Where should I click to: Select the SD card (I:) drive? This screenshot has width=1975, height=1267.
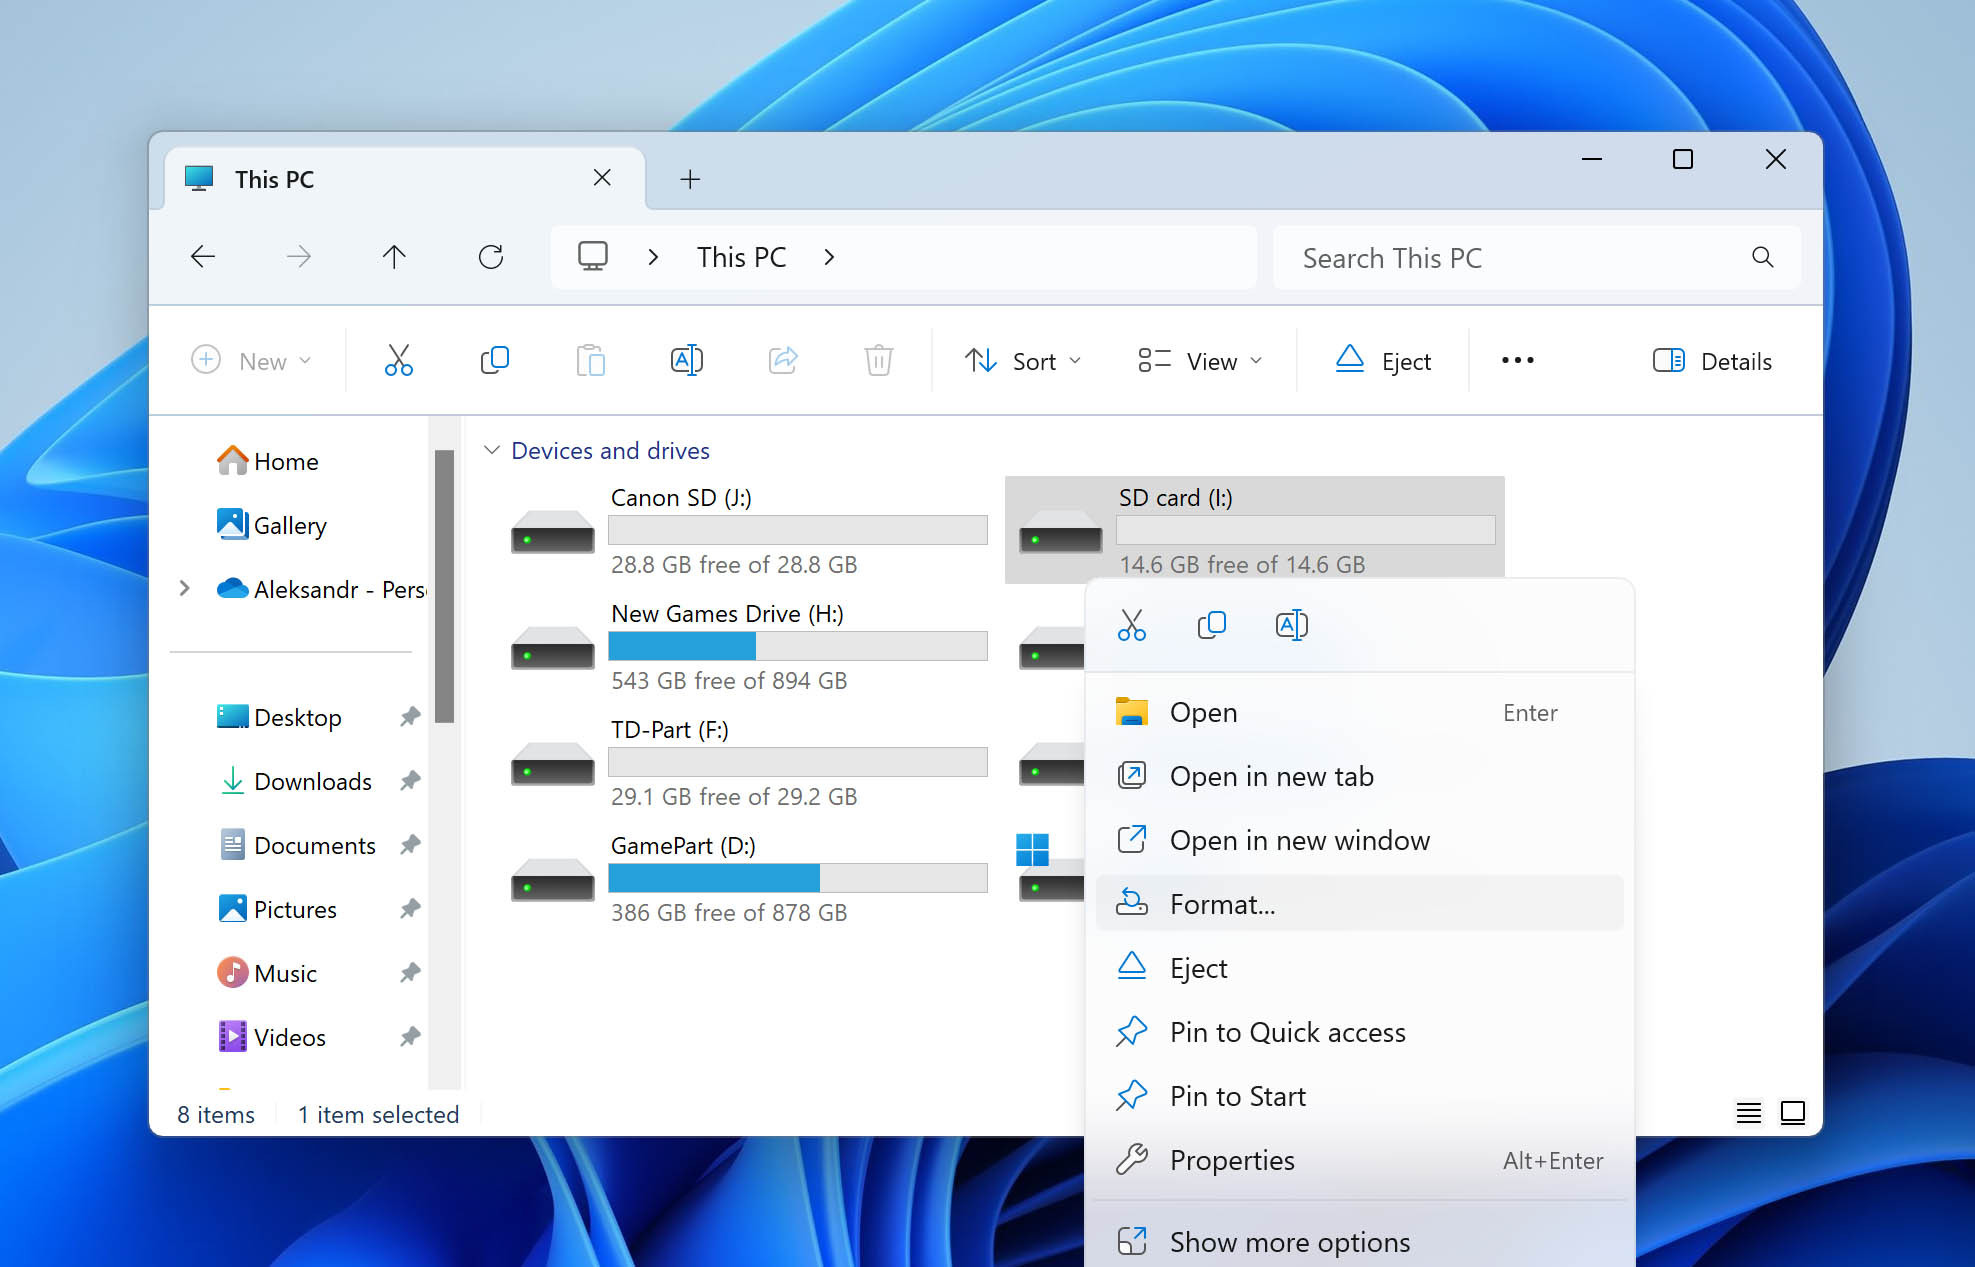[x=1254, y=529]
